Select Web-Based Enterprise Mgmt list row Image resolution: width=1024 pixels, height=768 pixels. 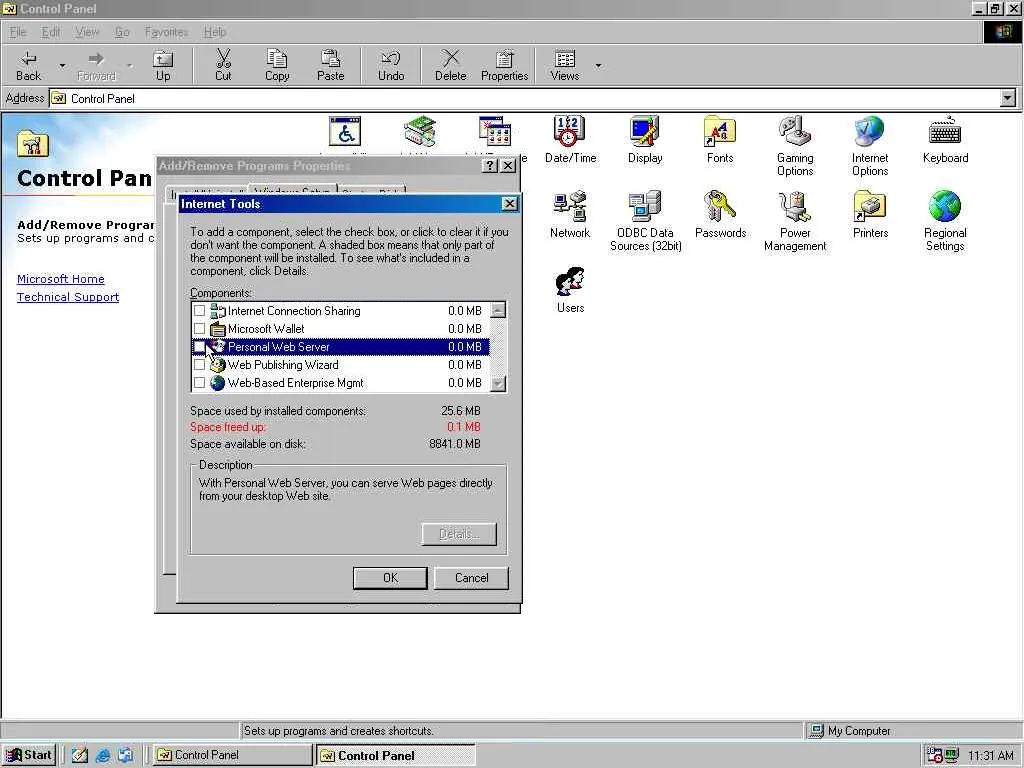tap(340, 383)
